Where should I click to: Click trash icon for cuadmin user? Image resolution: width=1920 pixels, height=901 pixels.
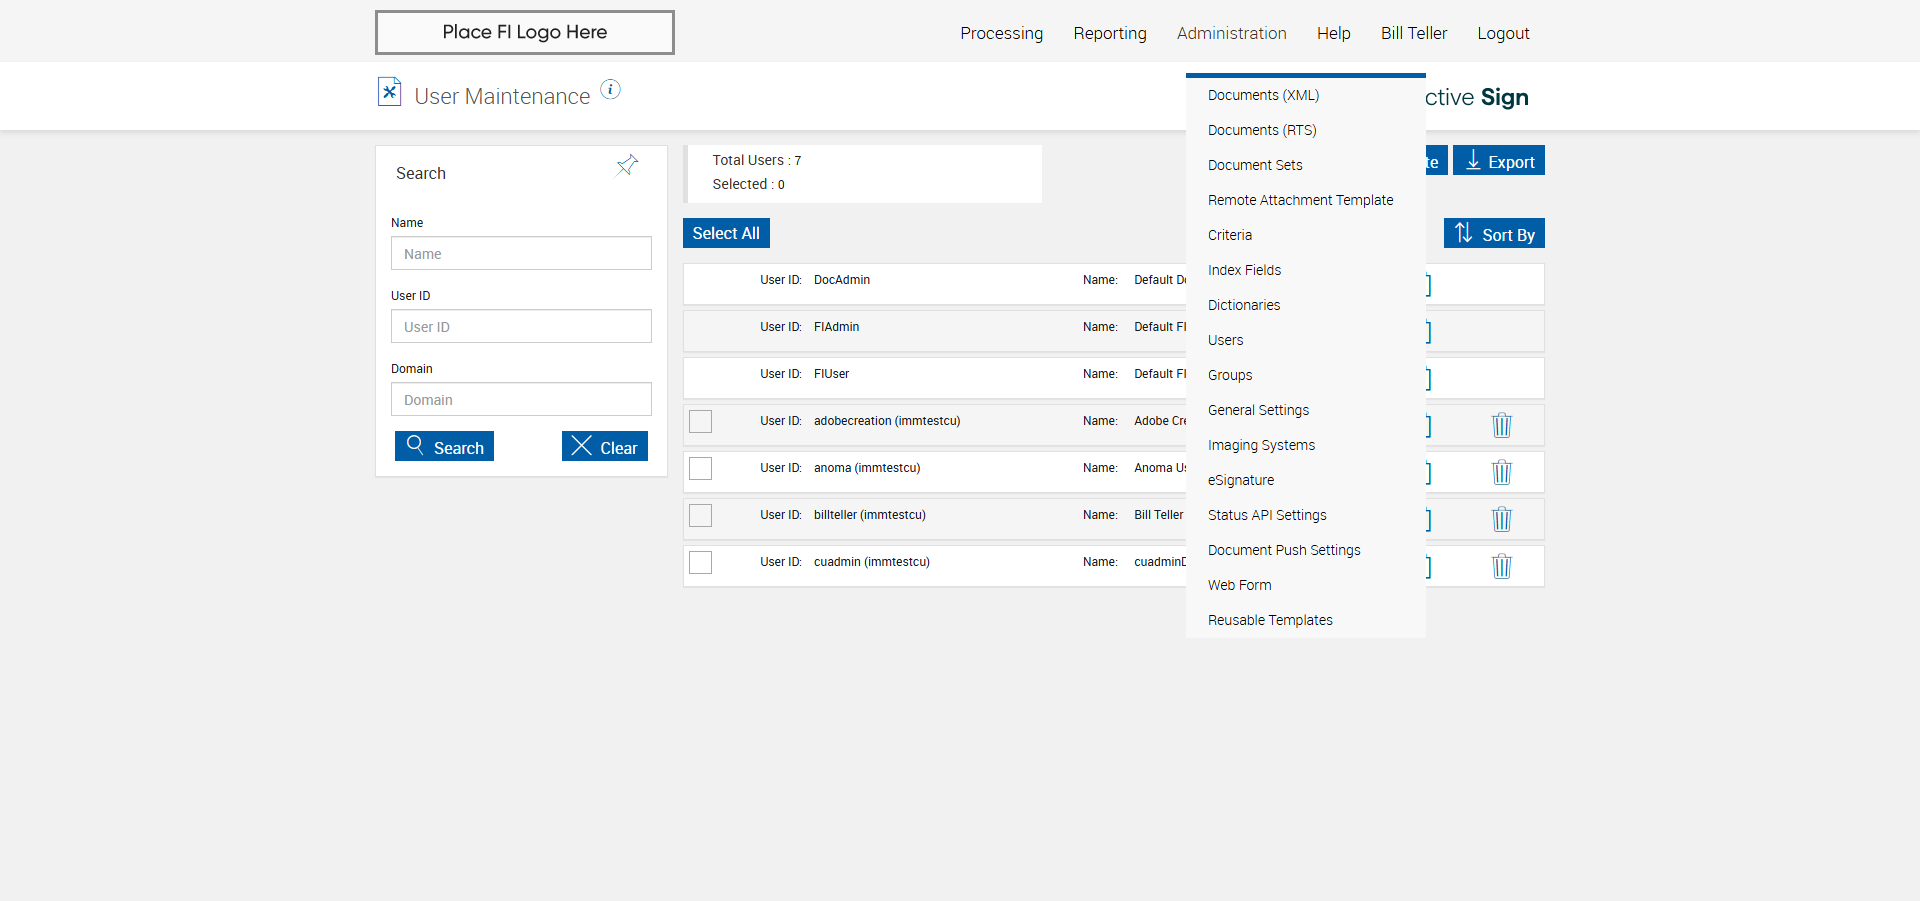point(1501,566)
